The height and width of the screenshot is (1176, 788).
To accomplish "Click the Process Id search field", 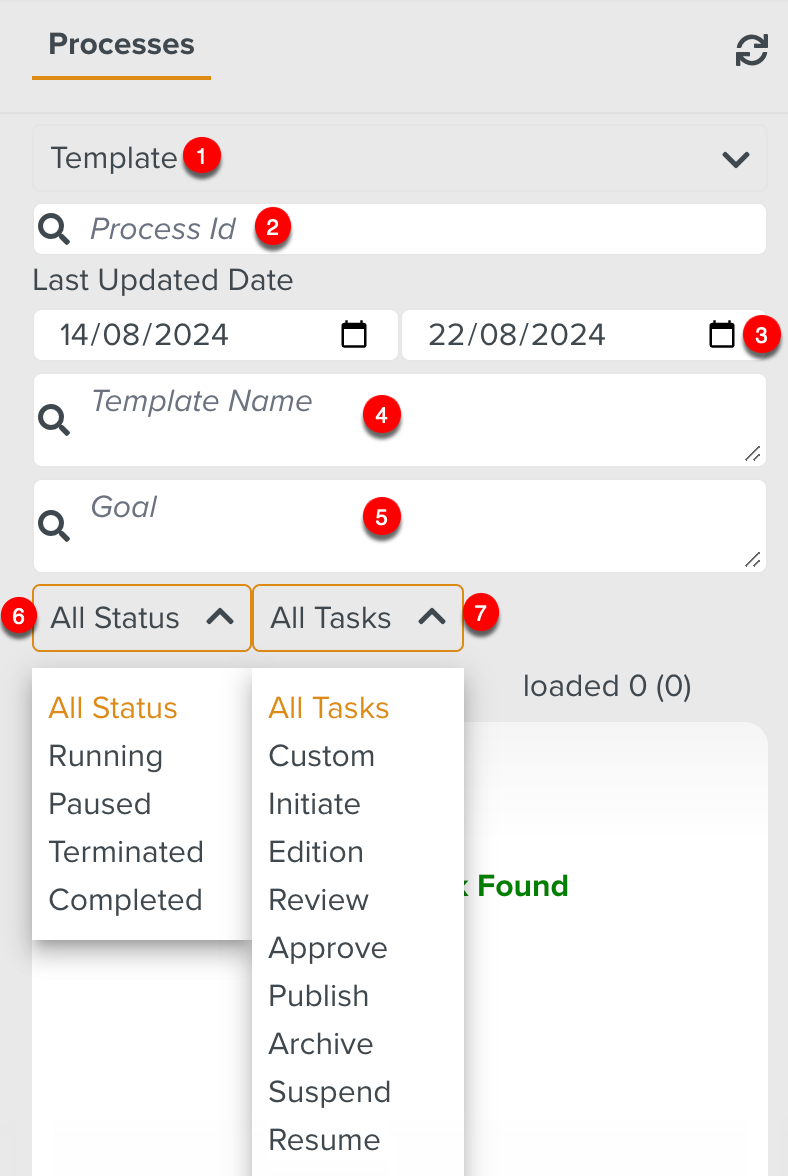I will (400, 229).
